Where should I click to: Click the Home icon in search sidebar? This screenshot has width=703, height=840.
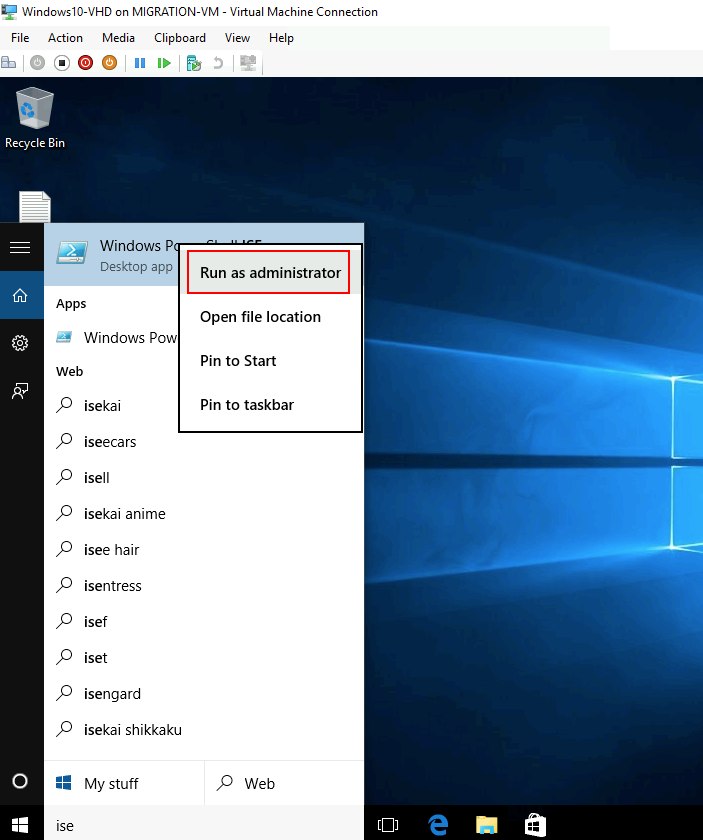[x=20, y=295]
